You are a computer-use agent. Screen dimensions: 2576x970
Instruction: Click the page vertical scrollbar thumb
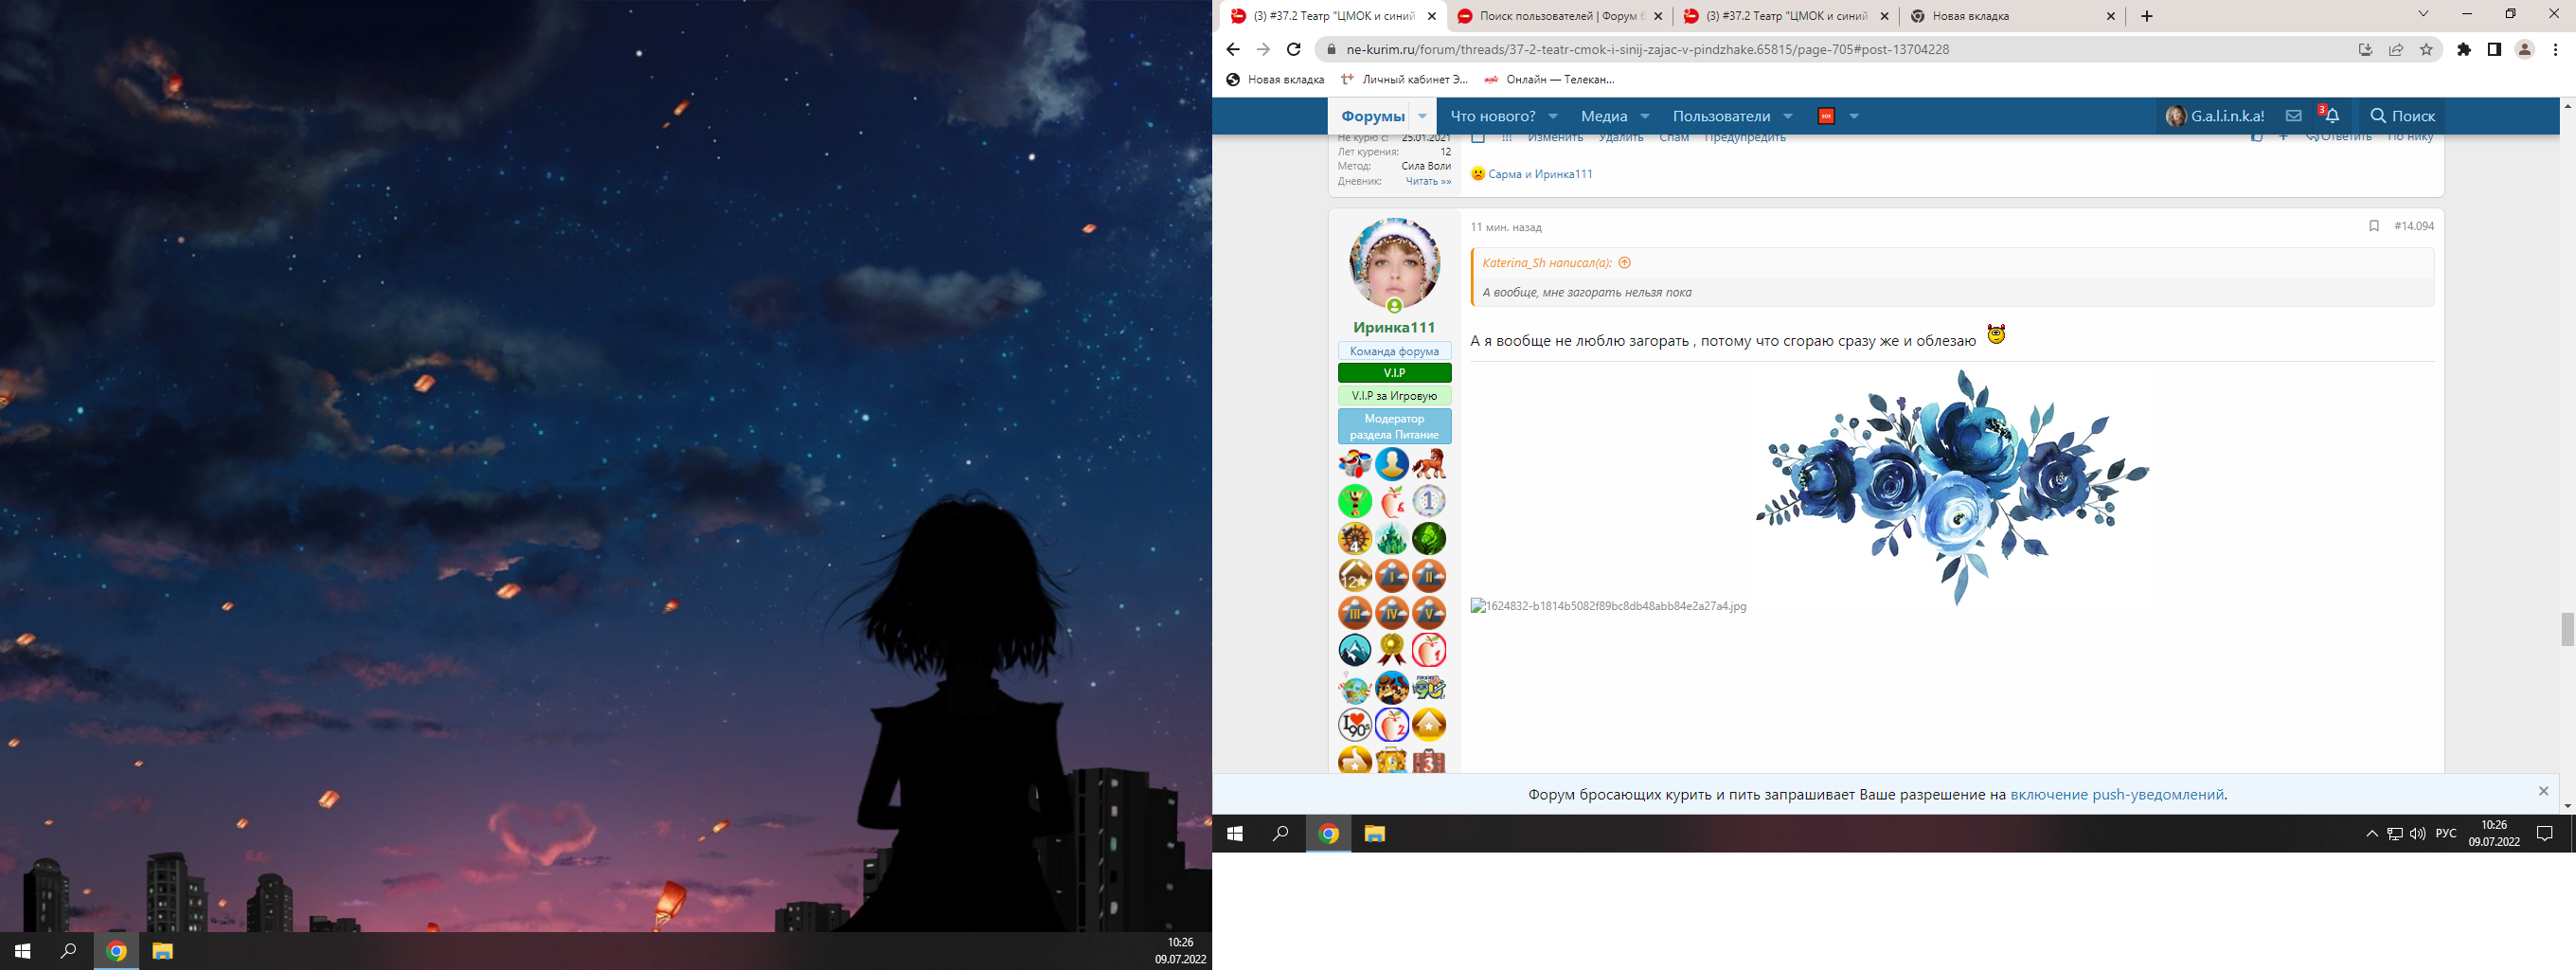(2566, 630)
